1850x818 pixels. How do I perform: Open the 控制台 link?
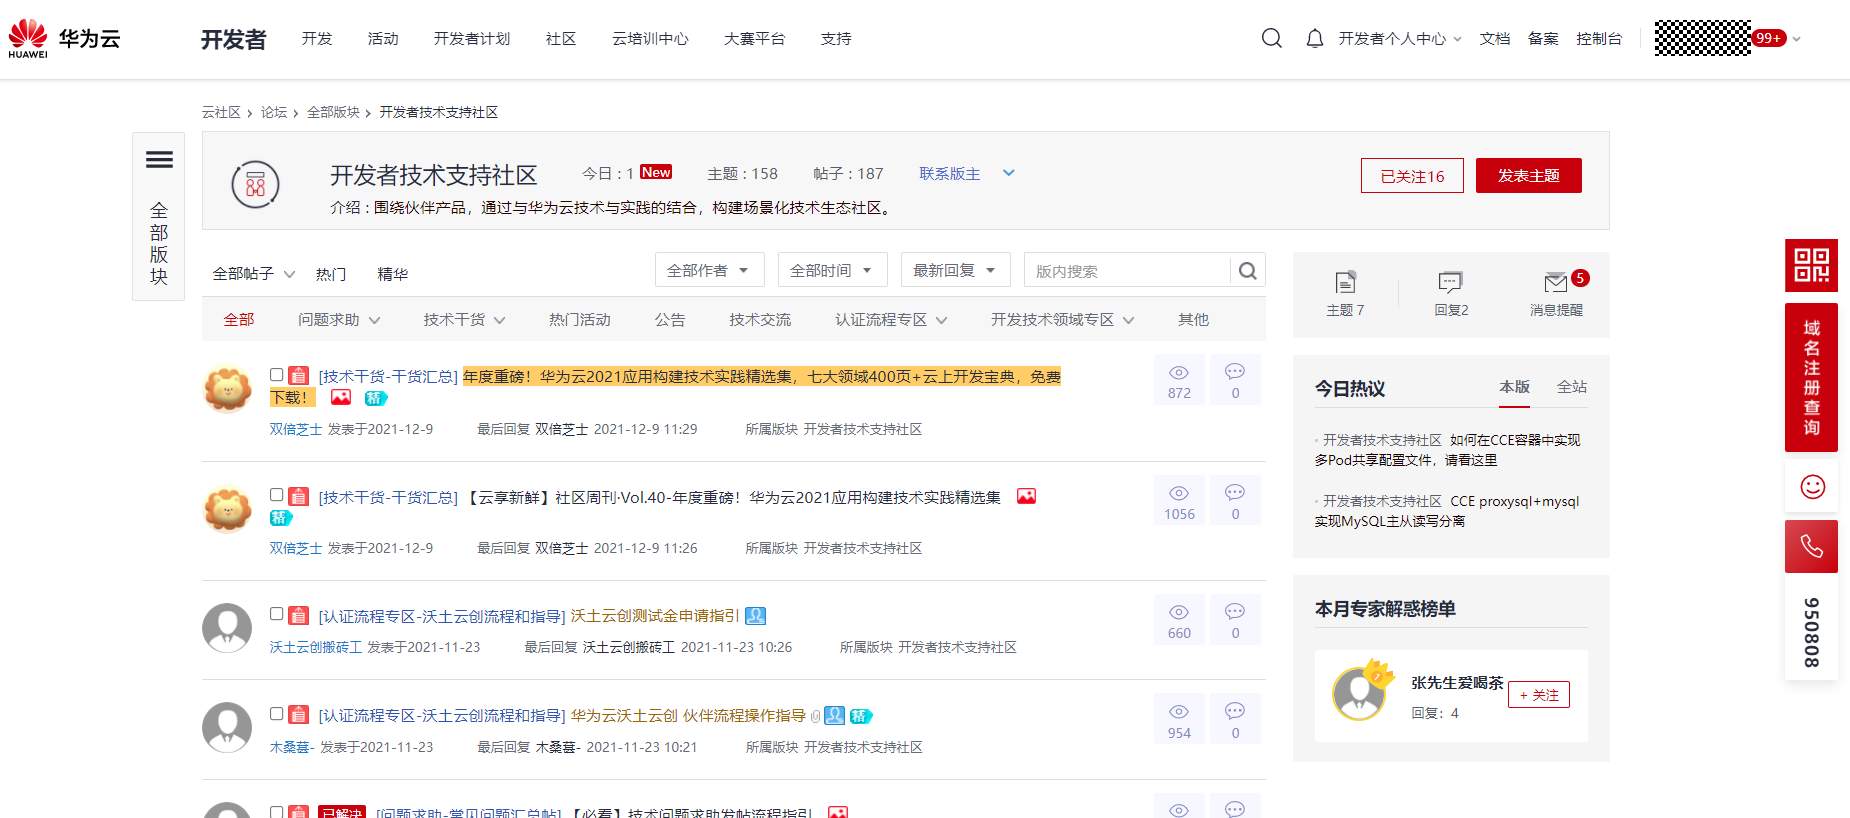pos(1599,39)
